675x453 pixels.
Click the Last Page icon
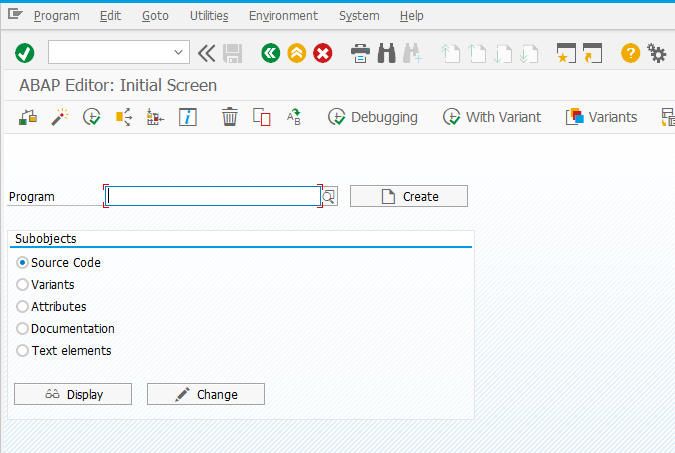529,54
